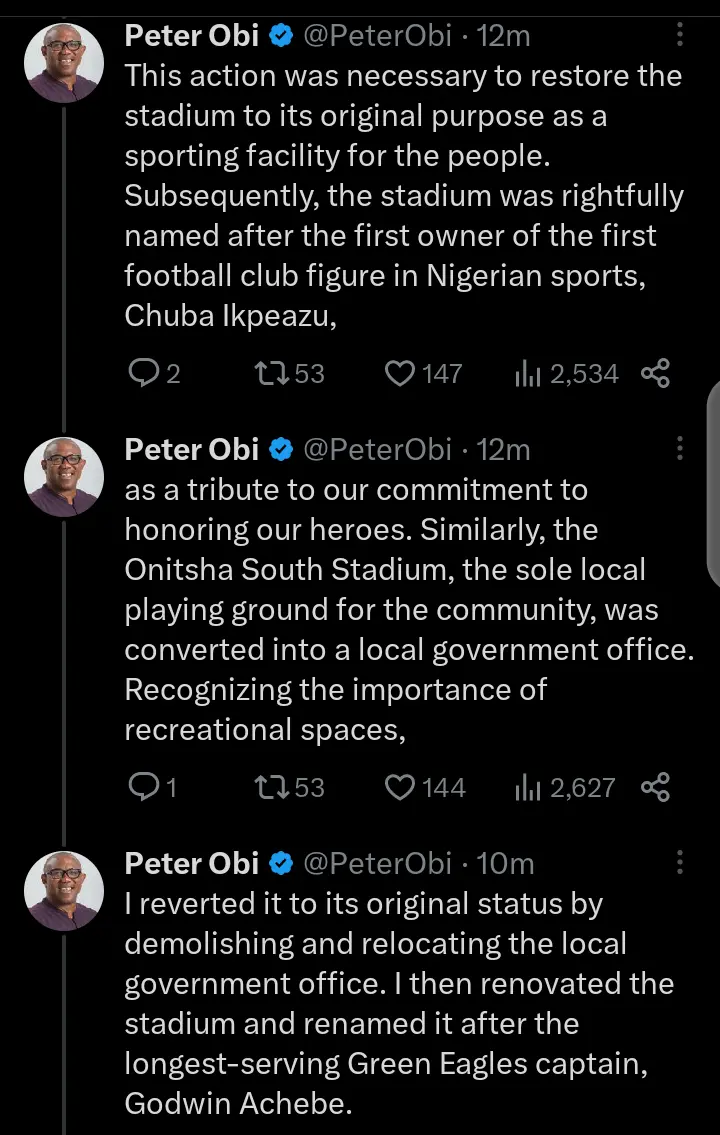720x1135 pixels.
Task: Share the first tweet mentioning Chuba Ikpeazu
Action: coord(654,374)
